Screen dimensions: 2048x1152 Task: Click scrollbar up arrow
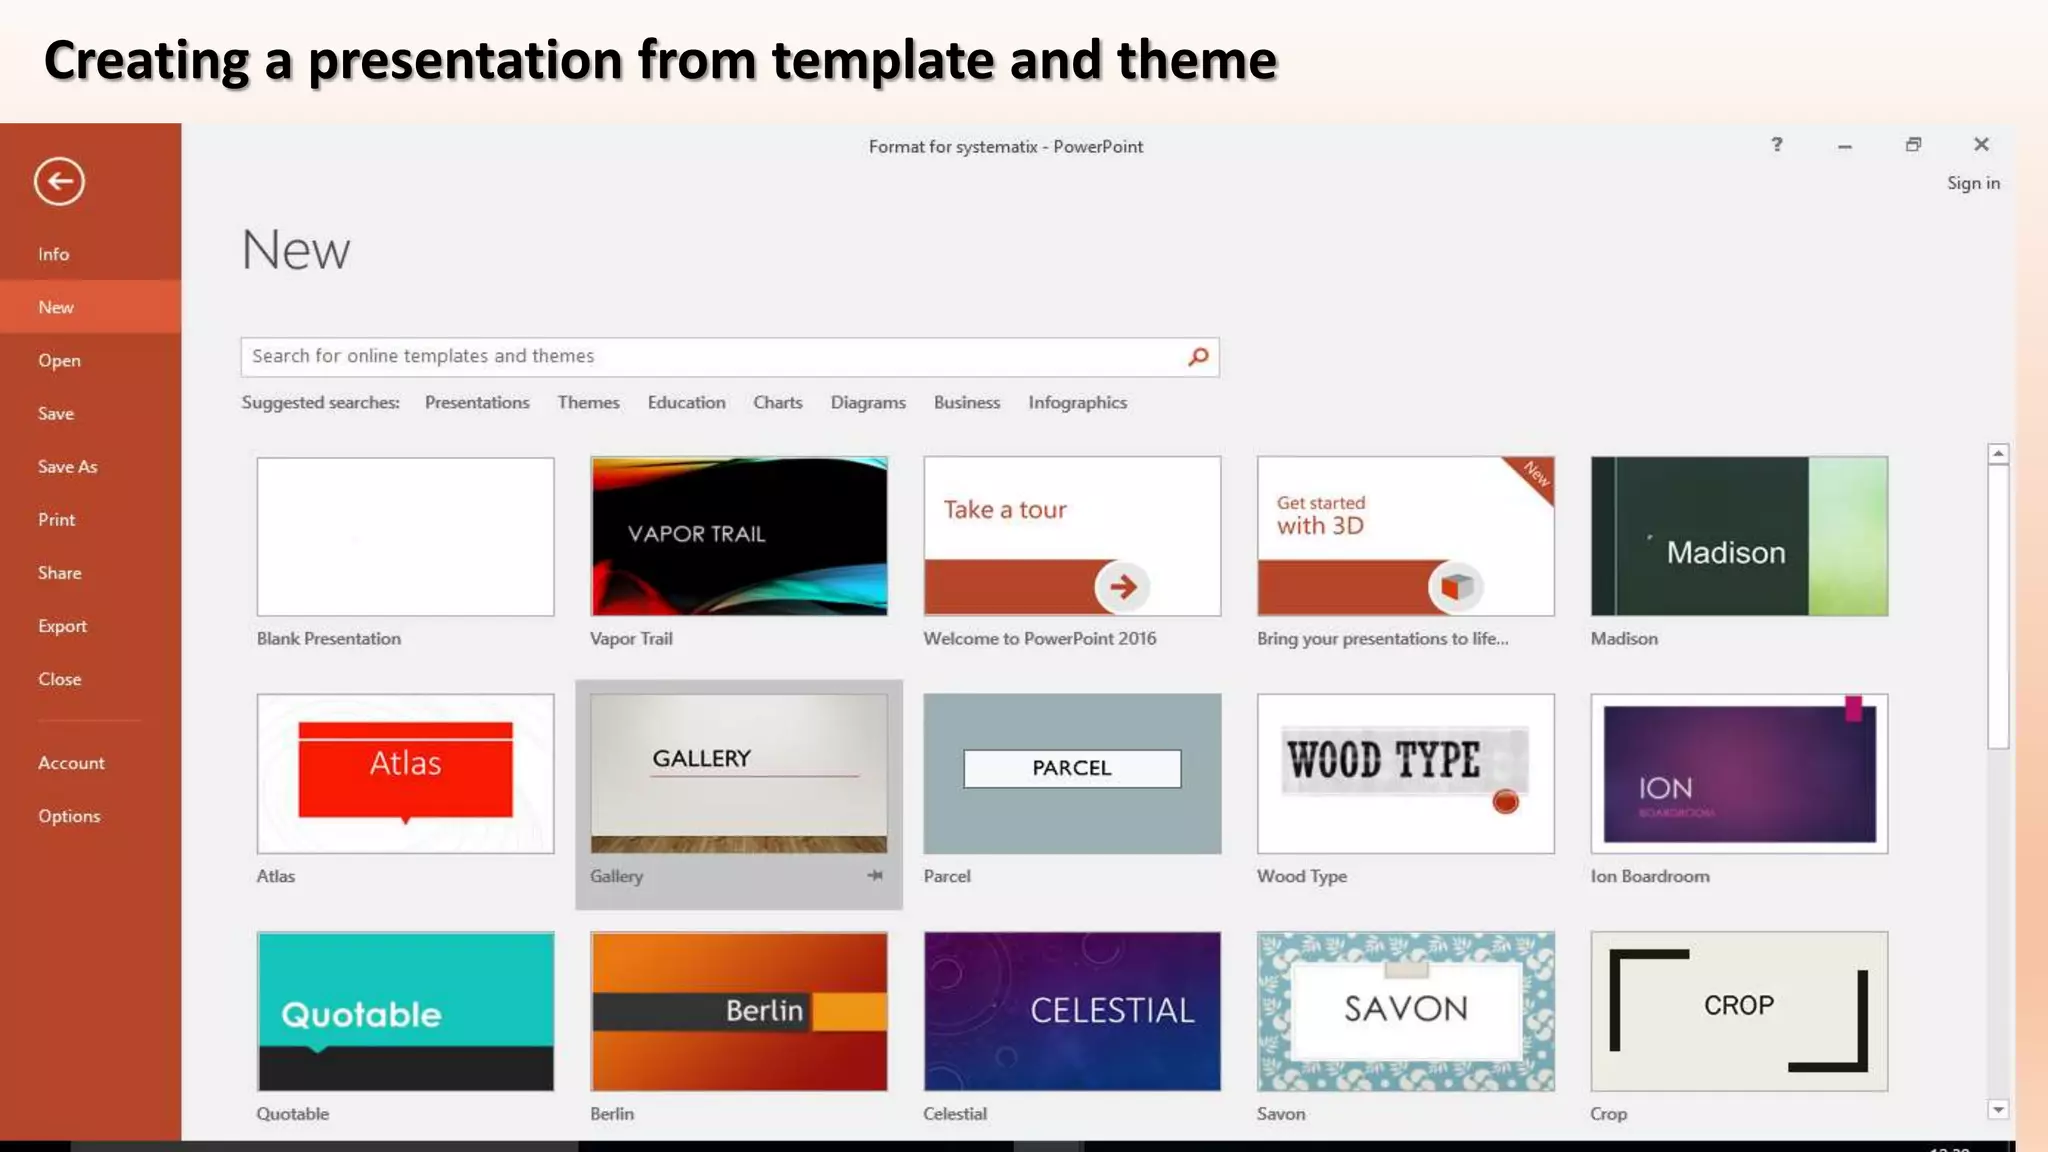click(1998, 454)
